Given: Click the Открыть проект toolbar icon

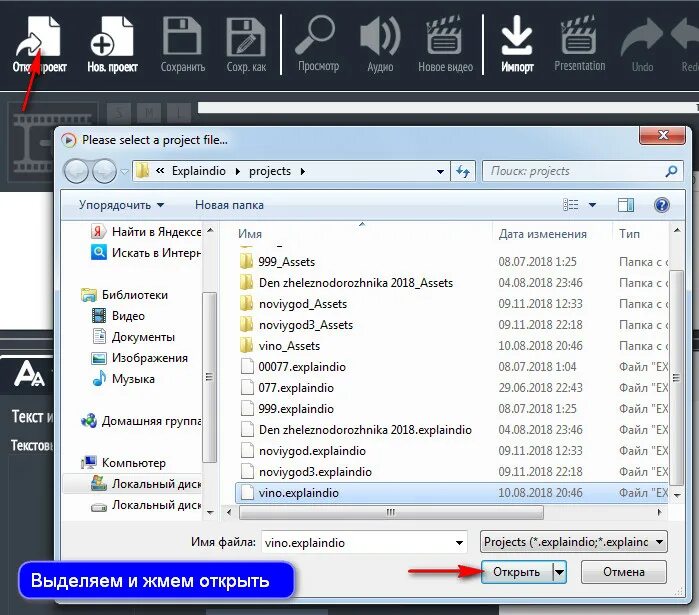Looking at the screenshot, I should coord(39,38).
